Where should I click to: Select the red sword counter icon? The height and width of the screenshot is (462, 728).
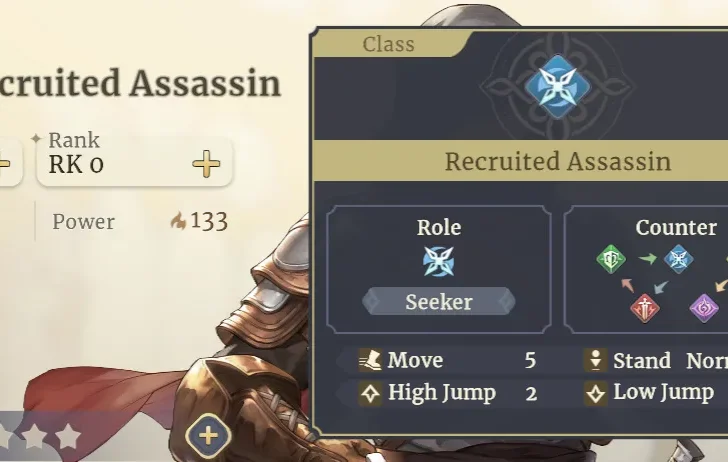(645, 307)
